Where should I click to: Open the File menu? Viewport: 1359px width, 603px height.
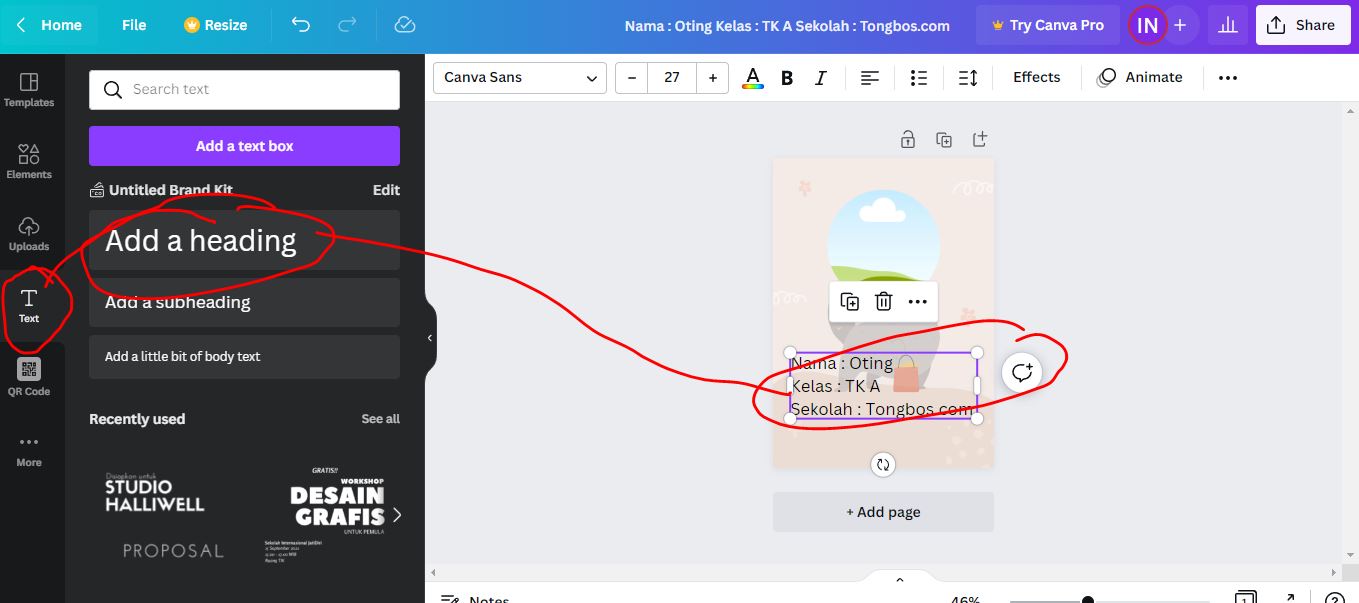point(133,25)
